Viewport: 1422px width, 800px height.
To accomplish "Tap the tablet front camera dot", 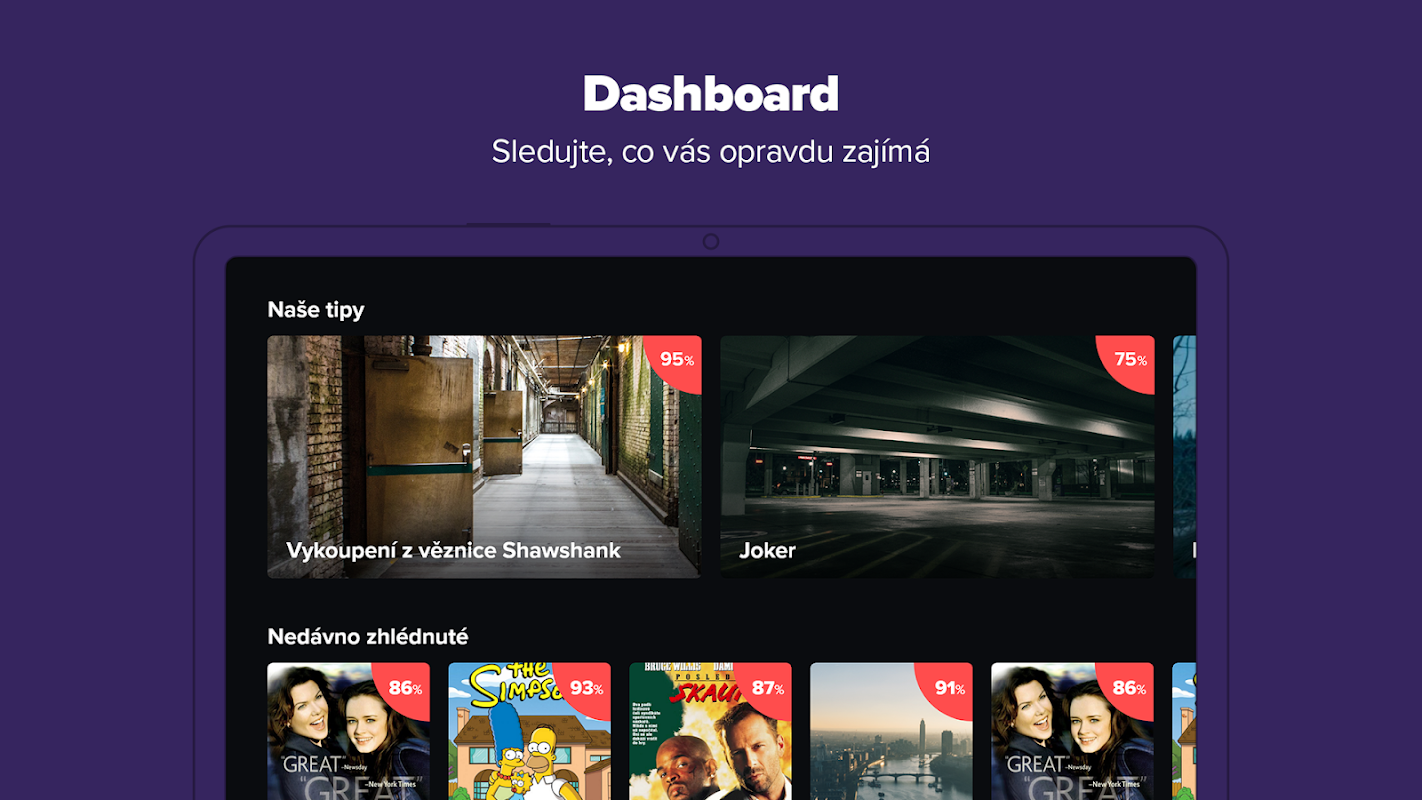I will click(711, 241).
